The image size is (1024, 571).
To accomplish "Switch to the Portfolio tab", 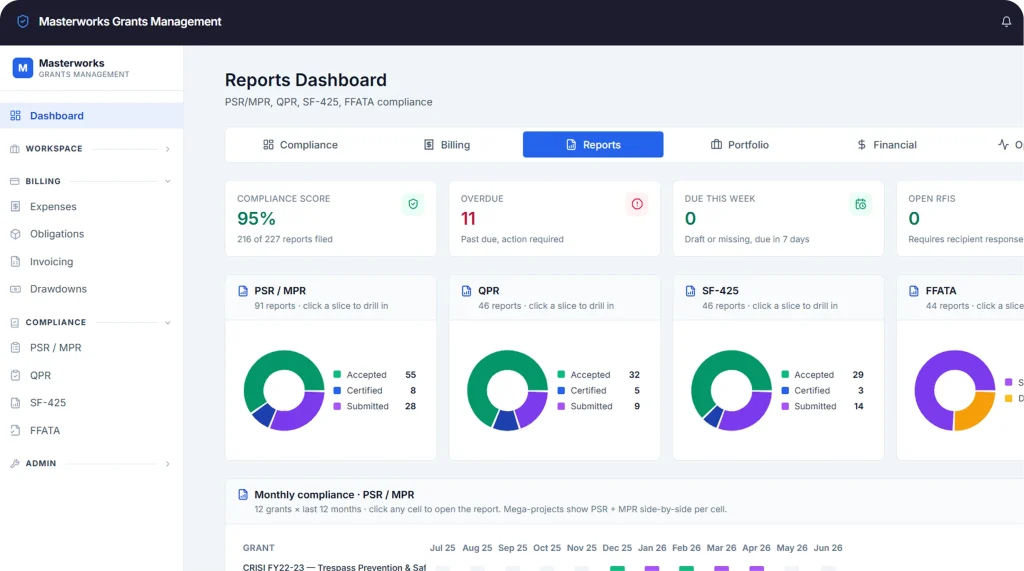I will tap(739, 144).
